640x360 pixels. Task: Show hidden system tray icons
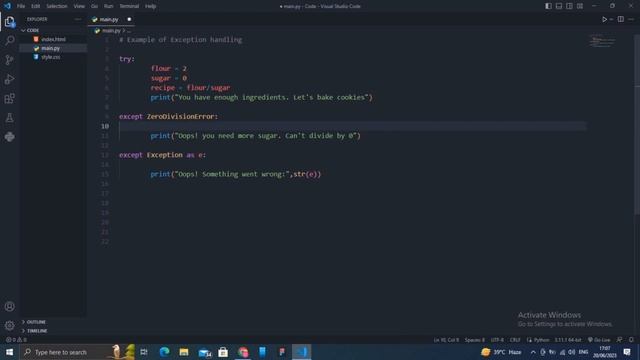533,352
